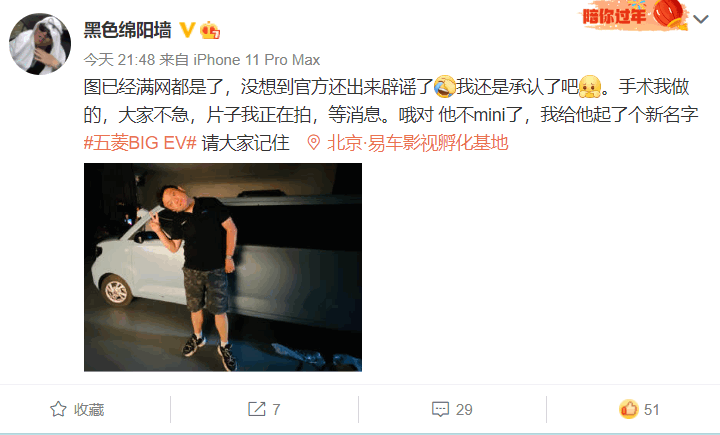This screenshot has height=435, width=720.
Task: Open the 北京·易车影视孵化基地 location link
Action: tap(417, 143)
